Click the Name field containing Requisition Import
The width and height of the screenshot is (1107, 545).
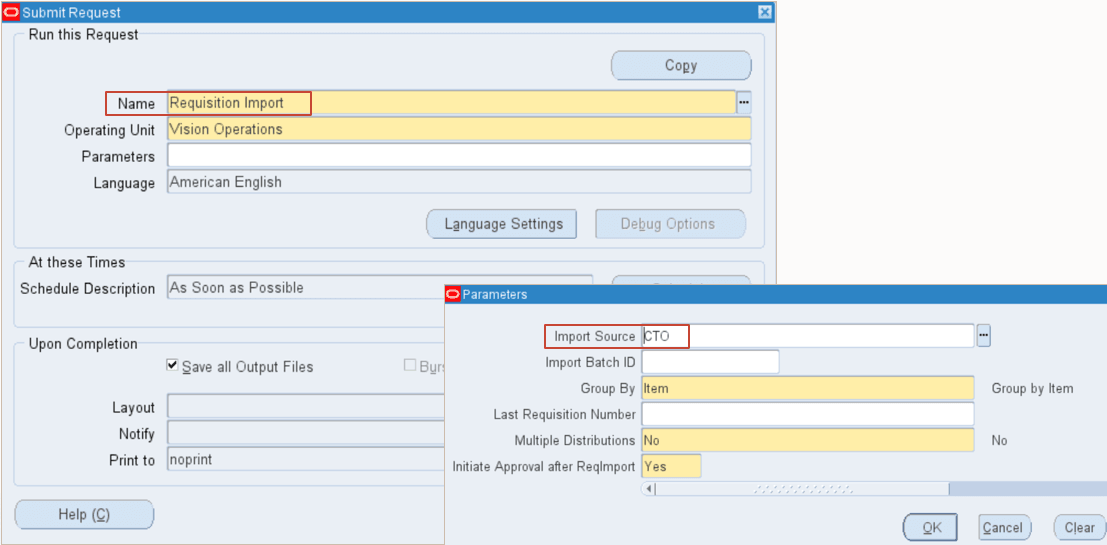[452, 103]
